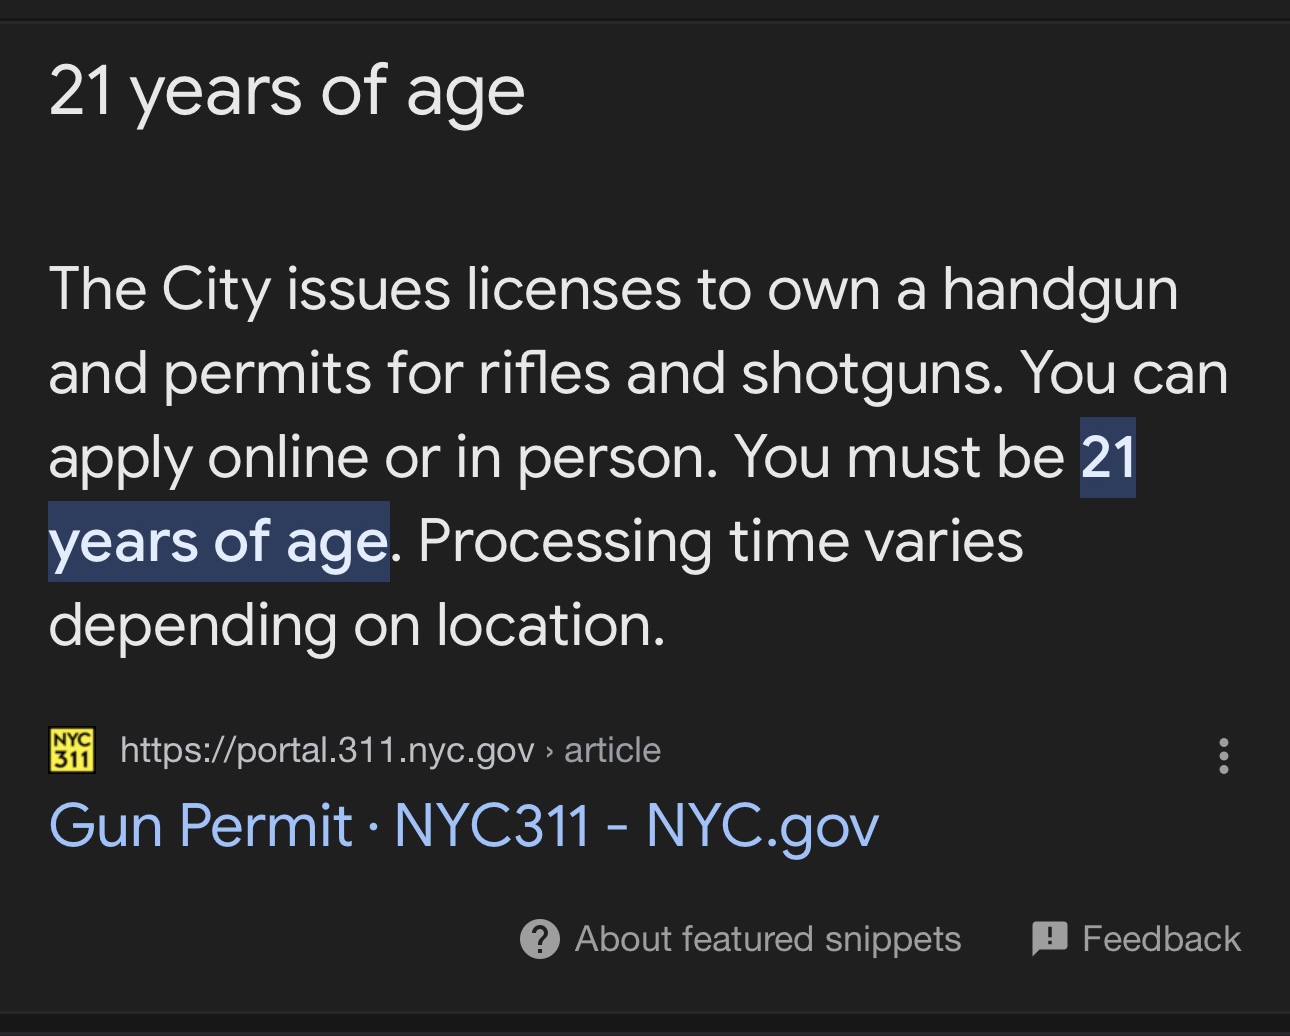Image resolution: width=1290 pixels, height=1036 pixels.
Task: Click the About featured snippets link
Action: tap(768, 939)
